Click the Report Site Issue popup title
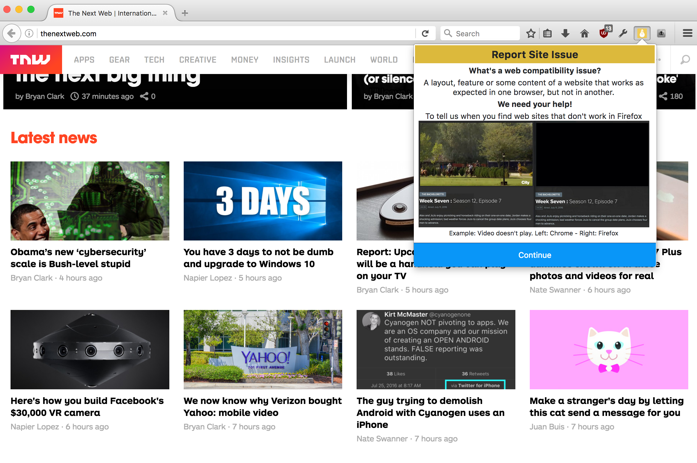This screenshot has height=463, width=697. pos(535,55)
